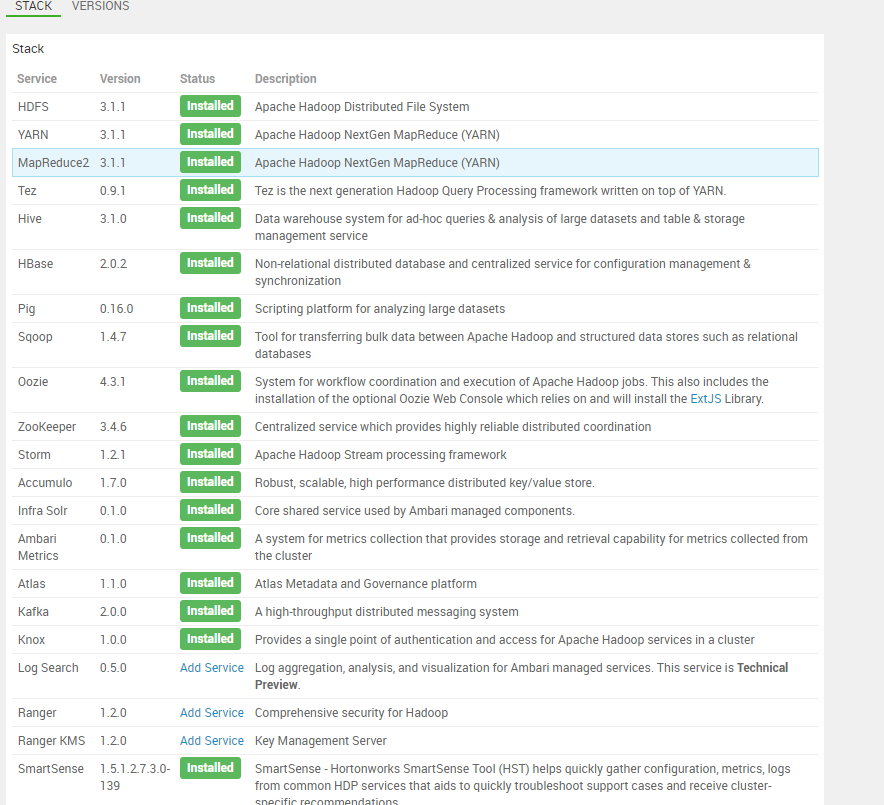884x805 pixels.
Task: Click the Installed badge for HDFS
Action: (x=210, y=105)
